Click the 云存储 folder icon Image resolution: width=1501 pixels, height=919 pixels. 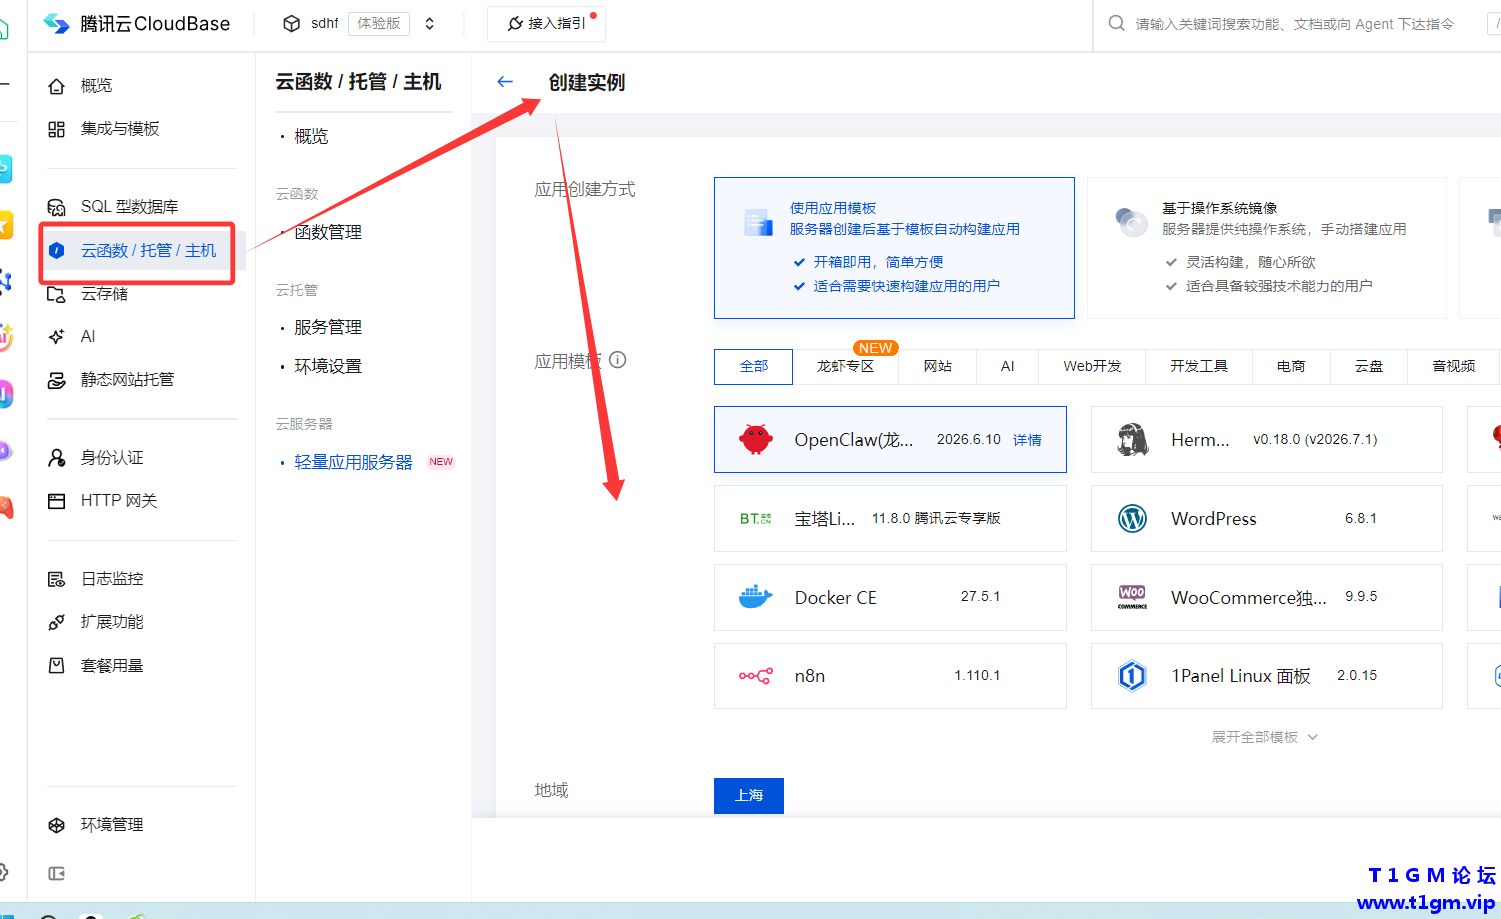(x=57, y=294)
